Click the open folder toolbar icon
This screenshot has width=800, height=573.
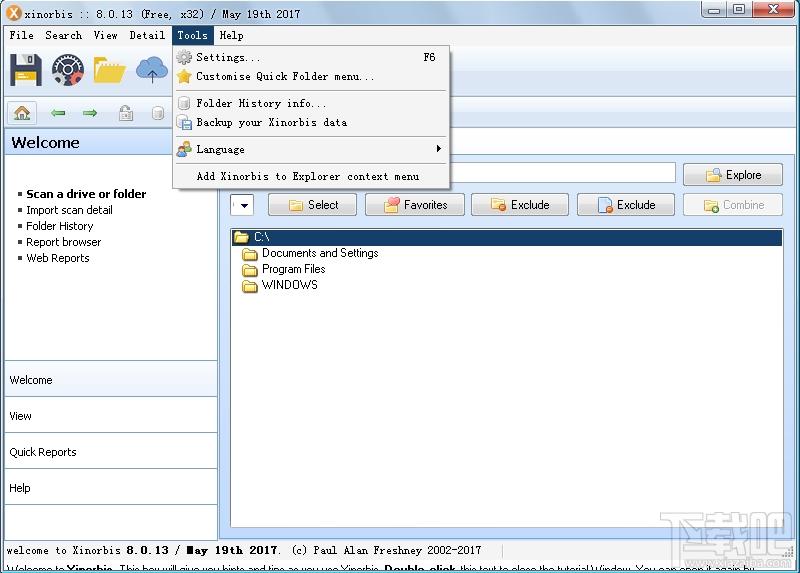pos(109,70)
